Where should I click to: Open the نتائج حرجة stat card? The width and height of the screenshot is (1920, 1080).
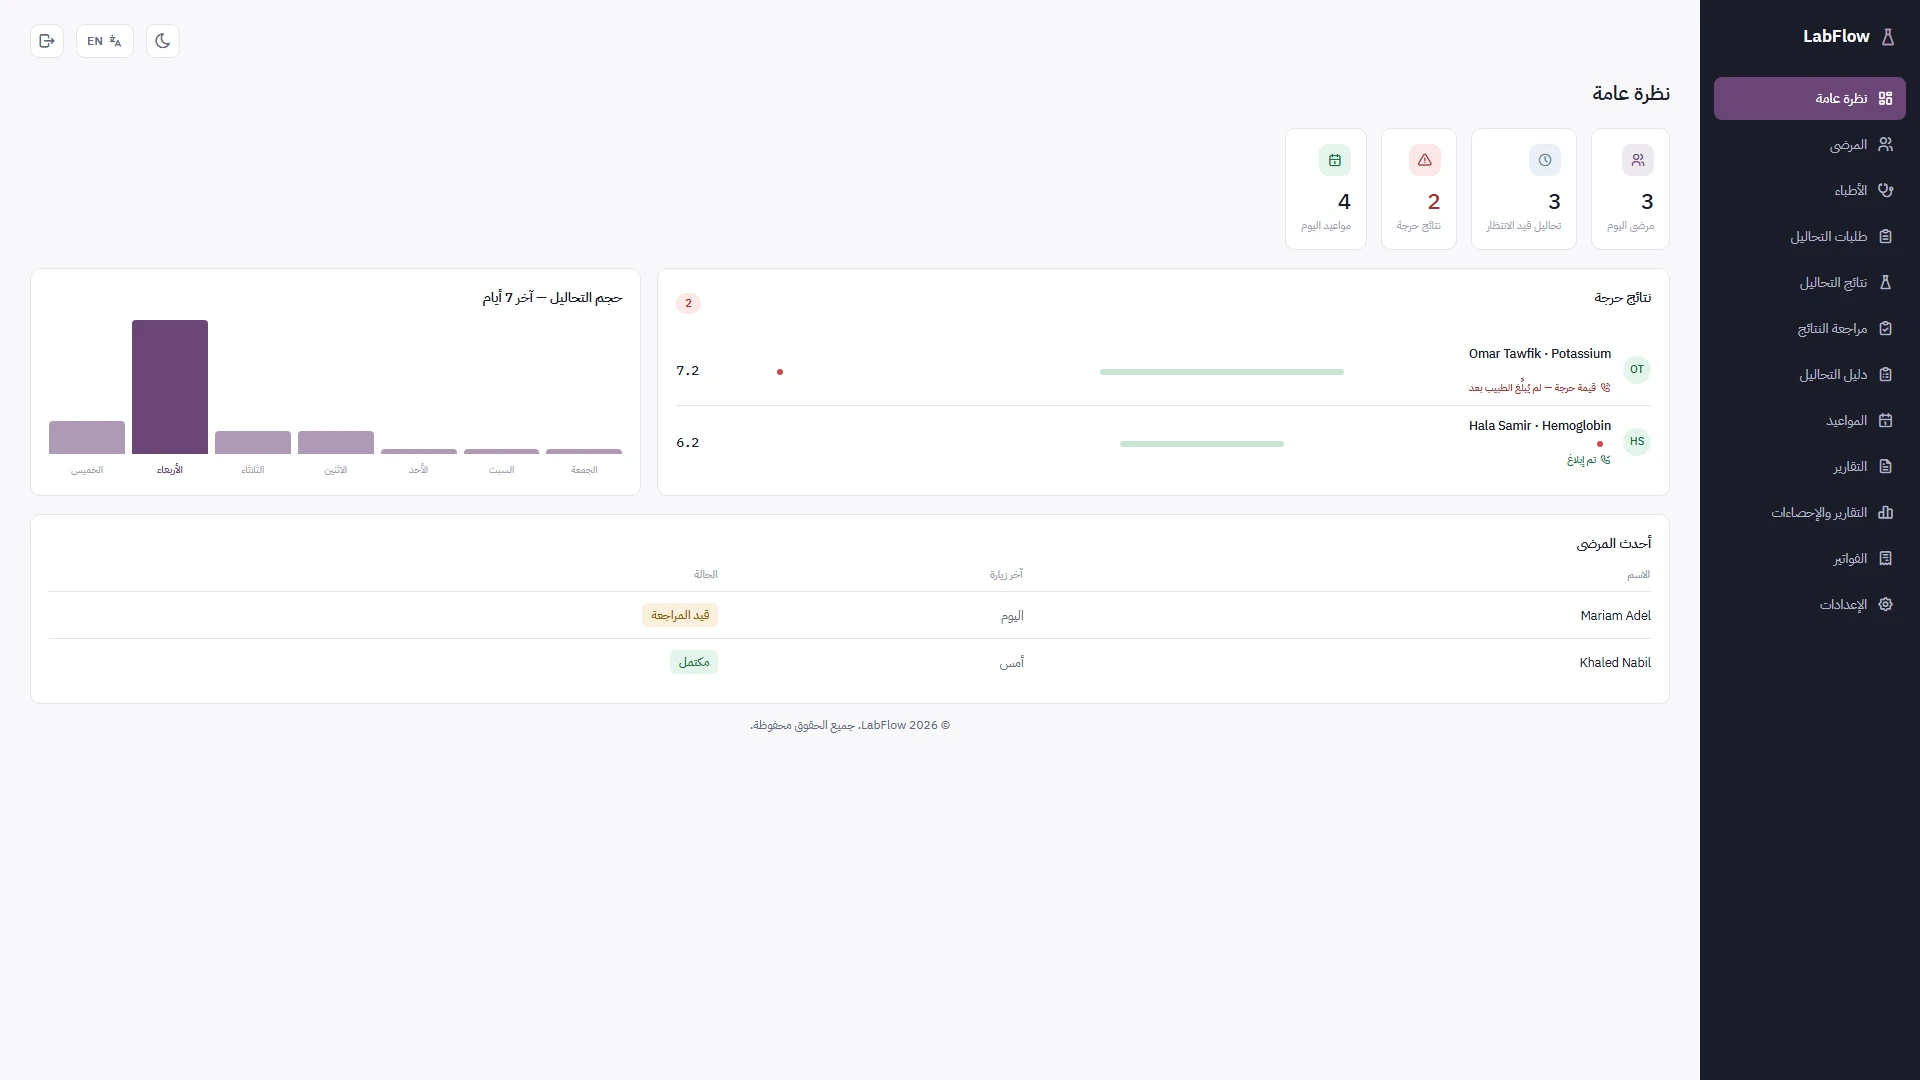[1419, 189]
